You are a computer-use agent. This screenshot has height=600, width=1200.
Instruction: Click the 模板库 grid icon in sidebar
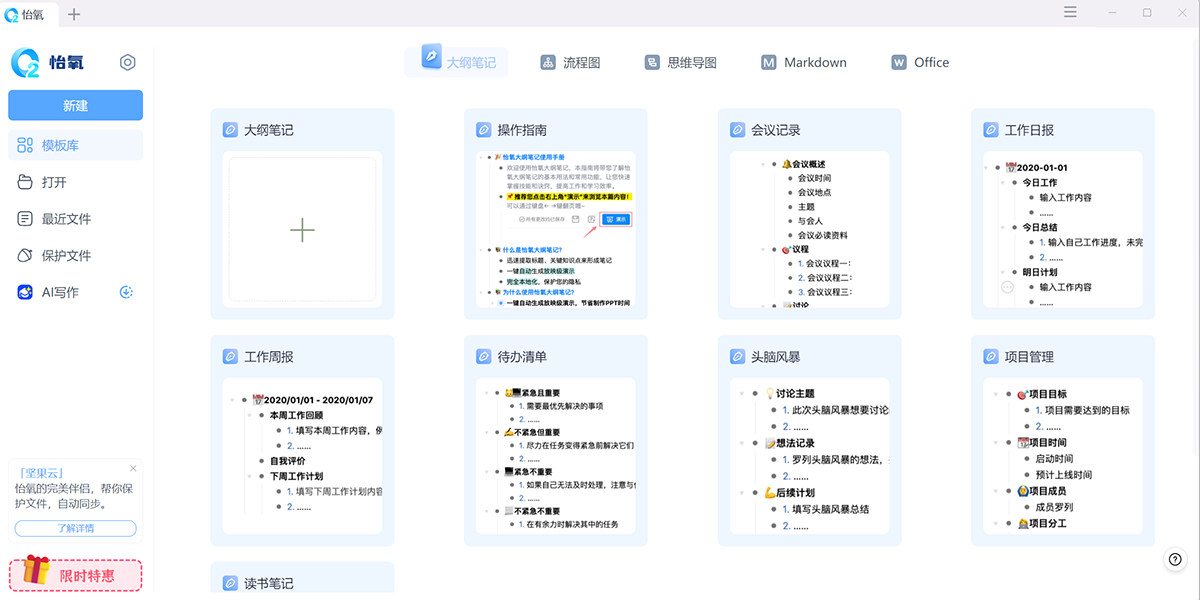[x=26, y=145]
